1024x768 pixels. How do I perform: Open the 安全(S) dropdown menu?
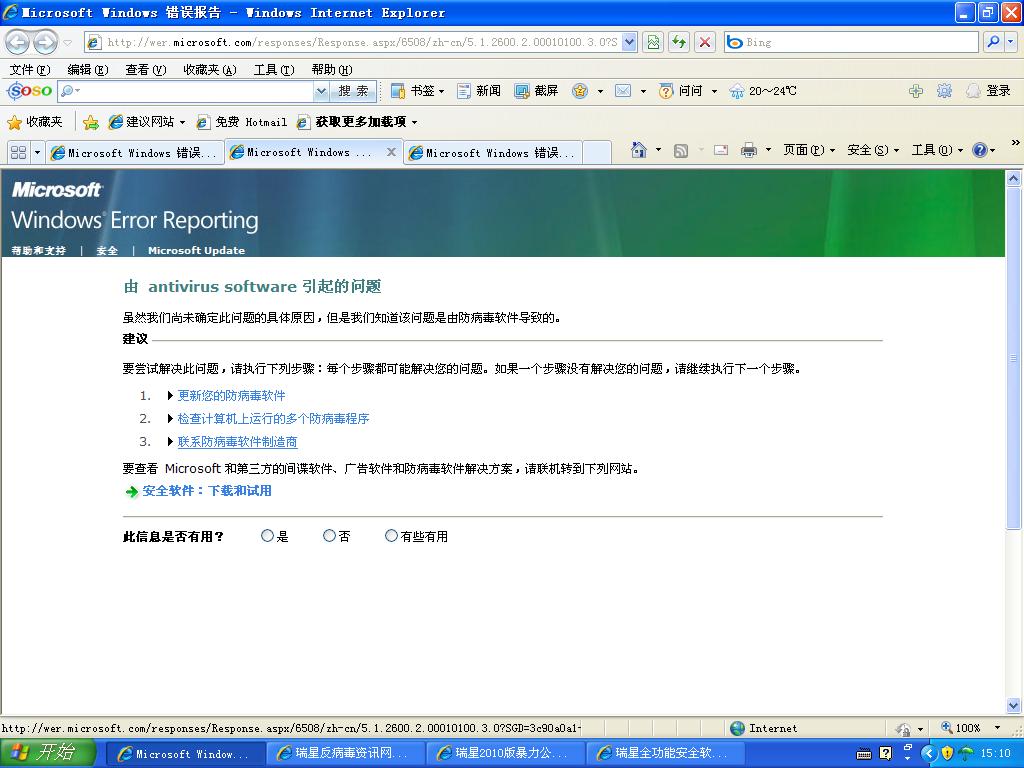pyautogui.click(x=872, y=150)
